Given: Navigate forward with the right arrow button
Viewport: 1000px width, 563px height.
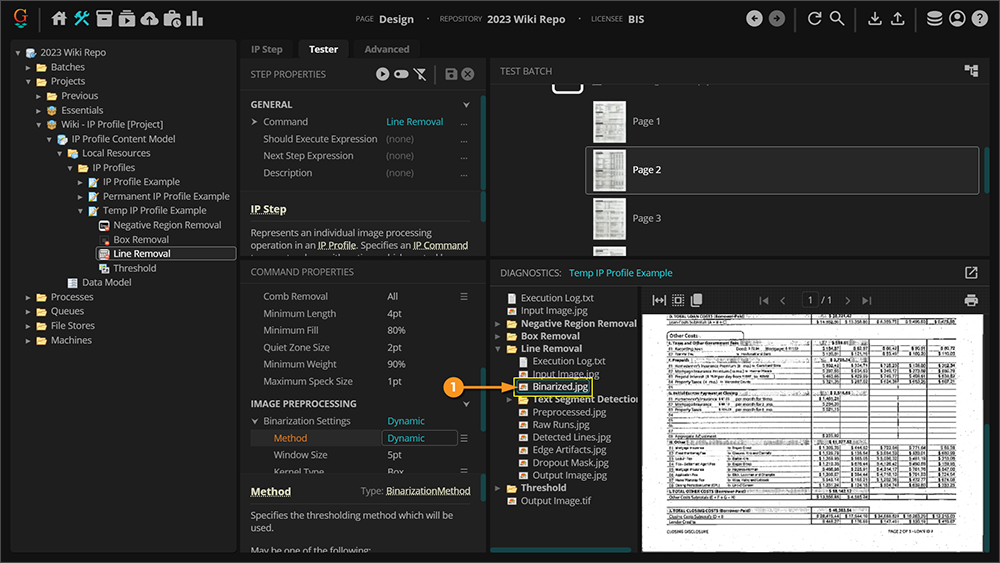Looking at the screenshot, I should pyautogui.click(x=777, y=18).
